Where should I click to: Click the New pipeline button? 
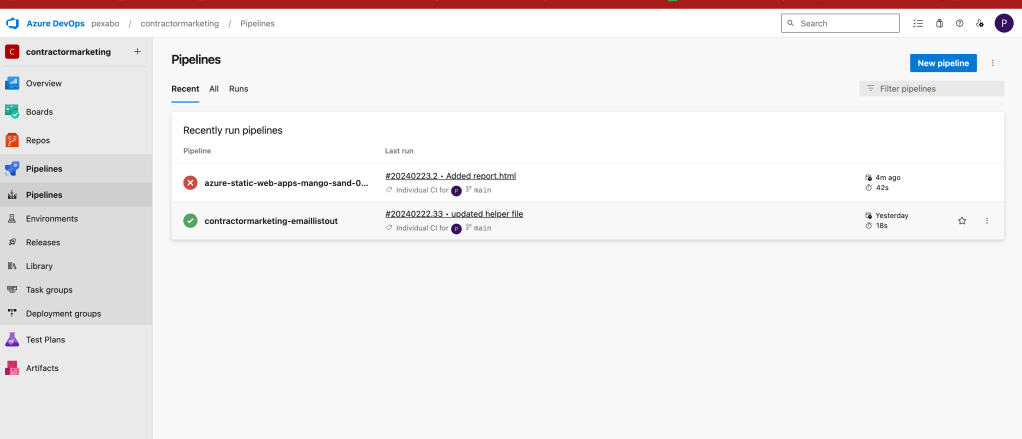click(943, 63)
